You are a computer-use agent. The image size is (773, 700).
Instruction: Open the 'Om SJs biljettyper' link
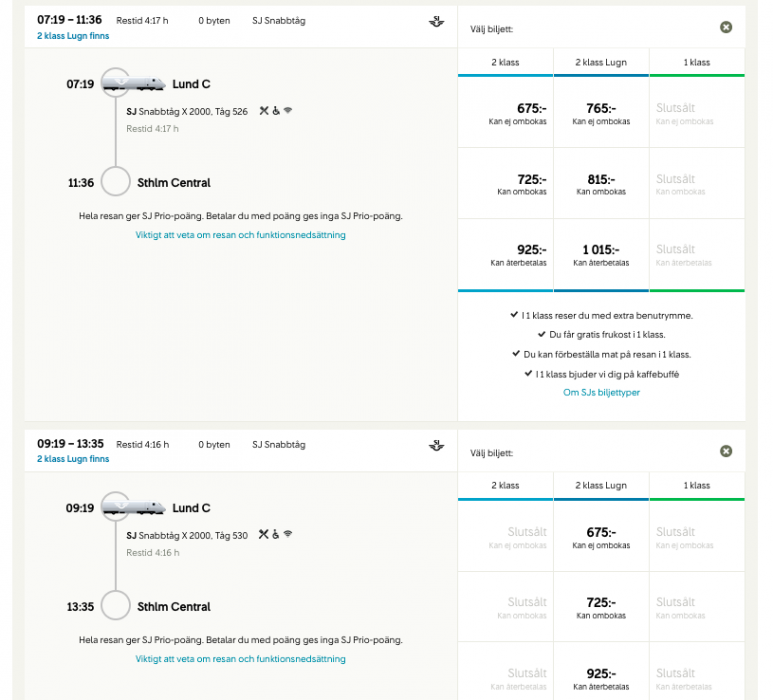point(601,392)
